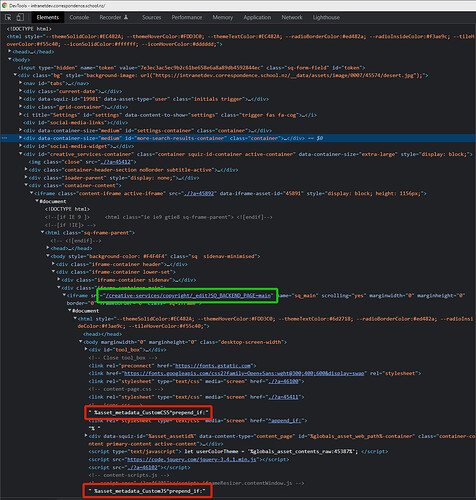Click the Chrome icon in title bar

tap(4, 5)
